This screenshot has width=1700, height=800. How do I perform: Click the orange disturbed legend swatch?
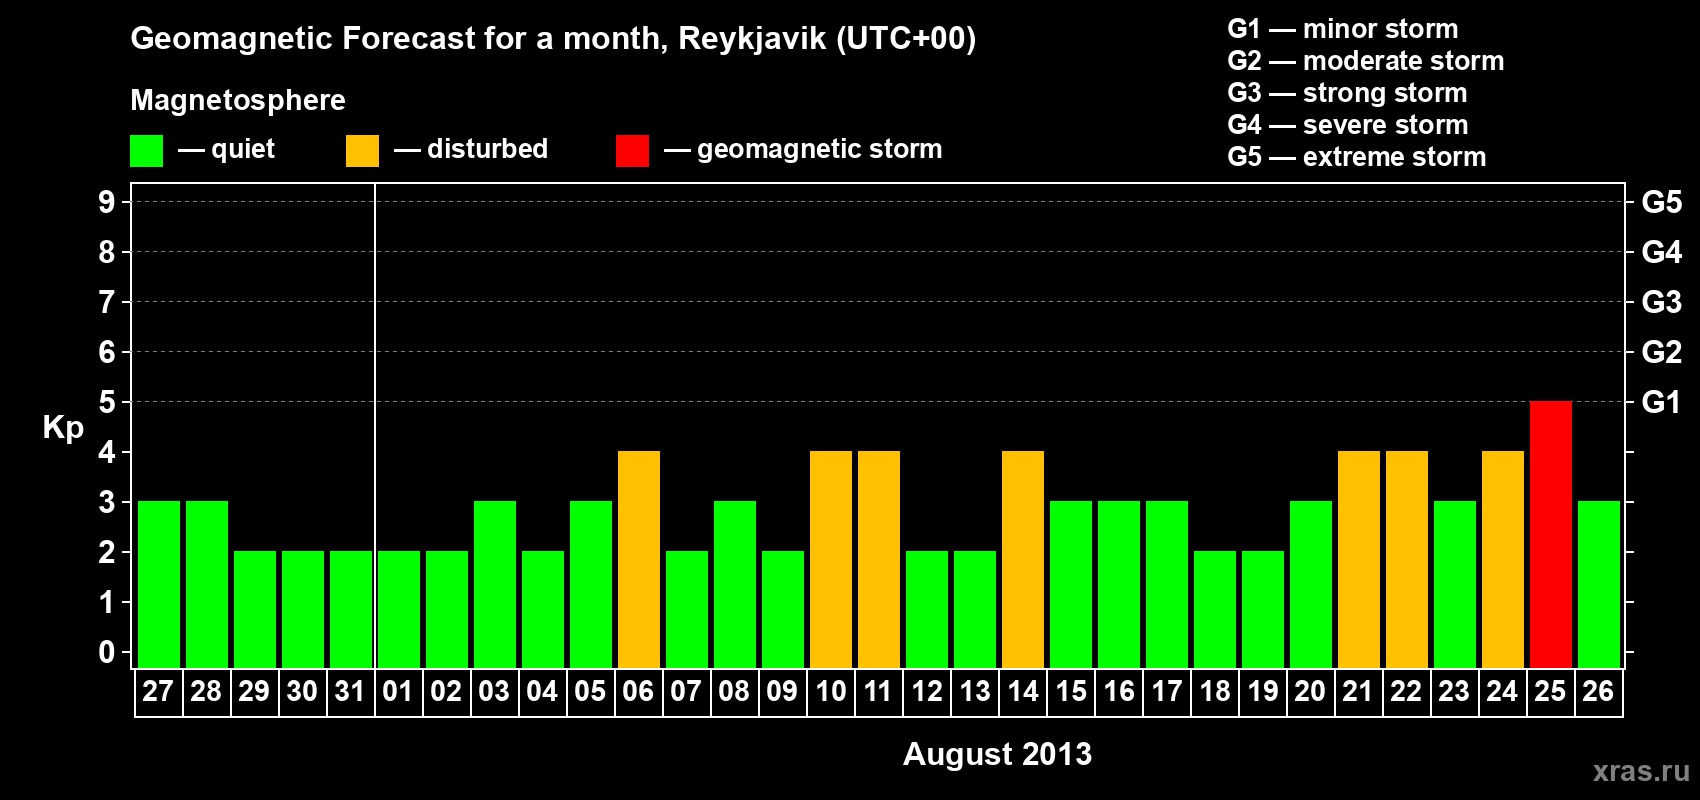[x=362, y=151]
